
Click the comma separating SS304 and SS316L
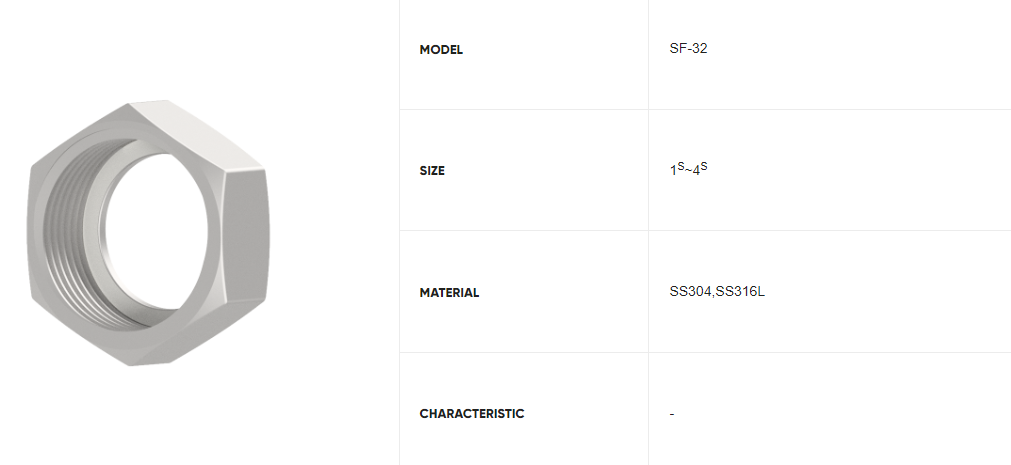(714, 295)
